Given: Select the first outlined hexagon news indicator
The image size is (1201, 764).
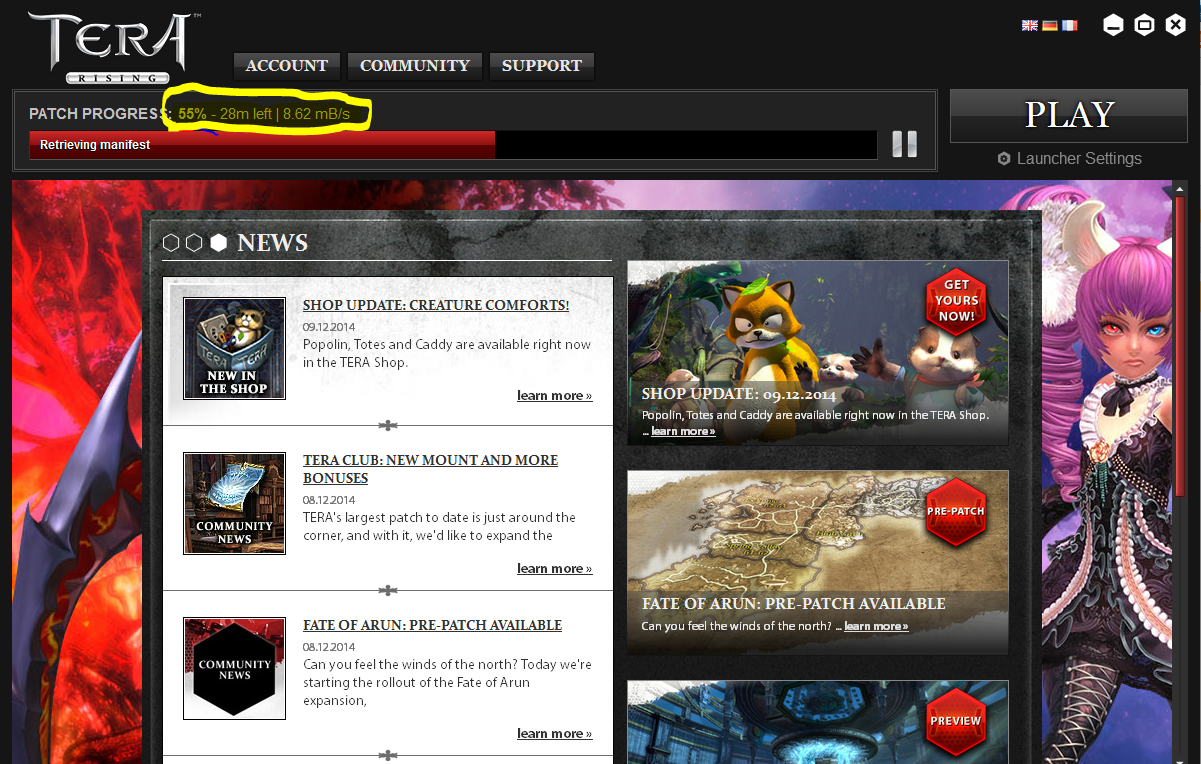Looking at the screenshot, I should point(171,243).
